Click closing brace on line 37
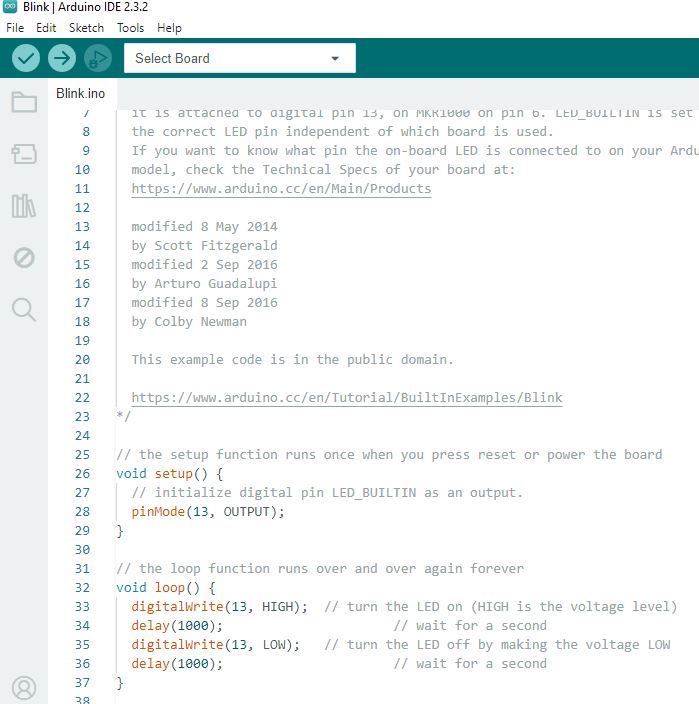Image resolution: width=699 pixels, height=704 pixels. click(x=120, y=683)
